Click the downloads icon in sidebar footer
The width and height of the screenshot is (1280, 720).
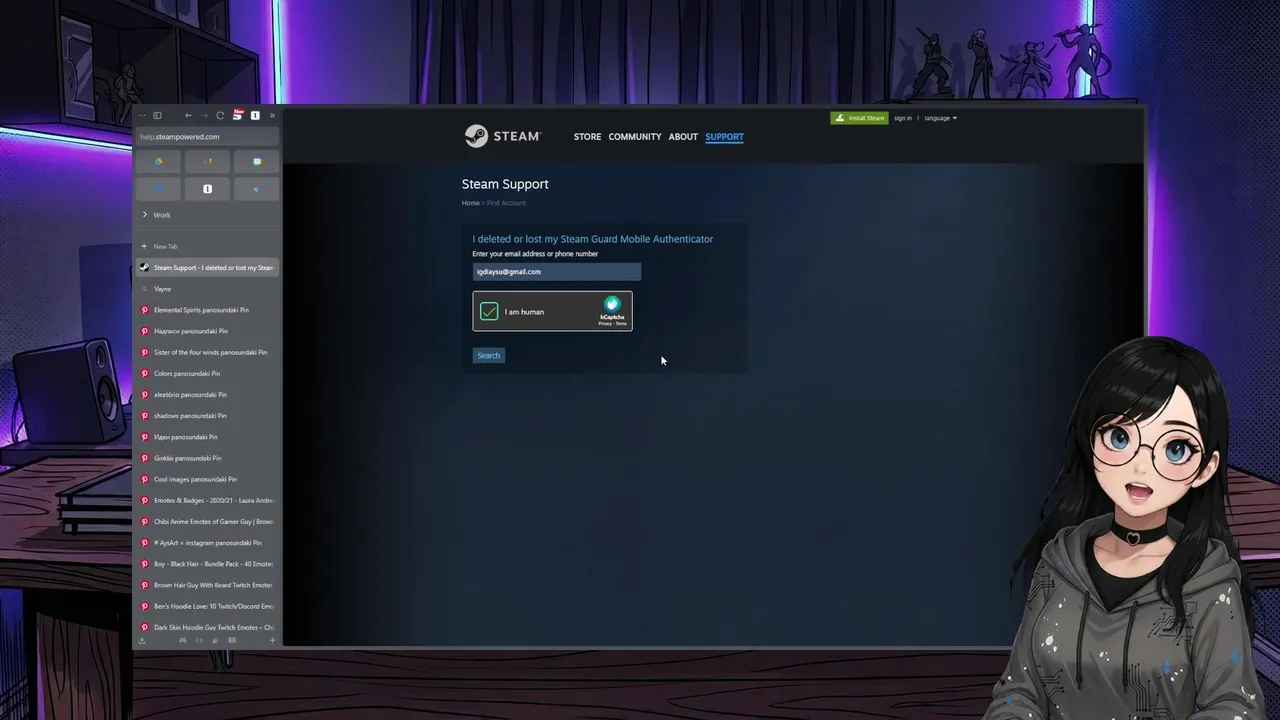[142, 640]
